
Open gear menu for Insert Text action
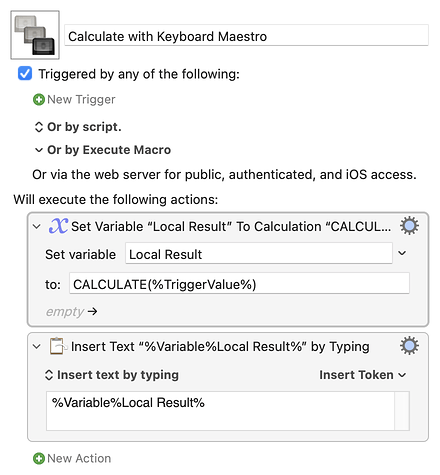(x=409, y=346)
